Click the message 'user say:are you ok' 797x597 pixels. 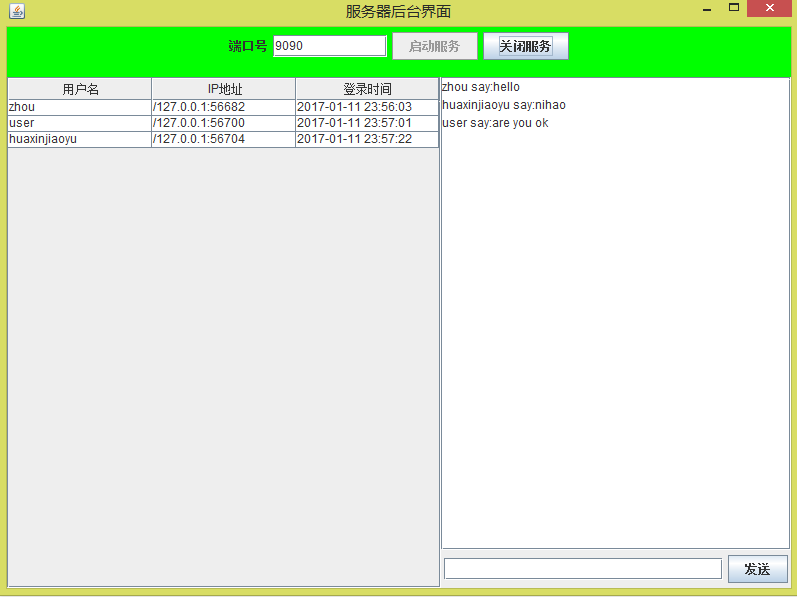click(x=495, y=123)
